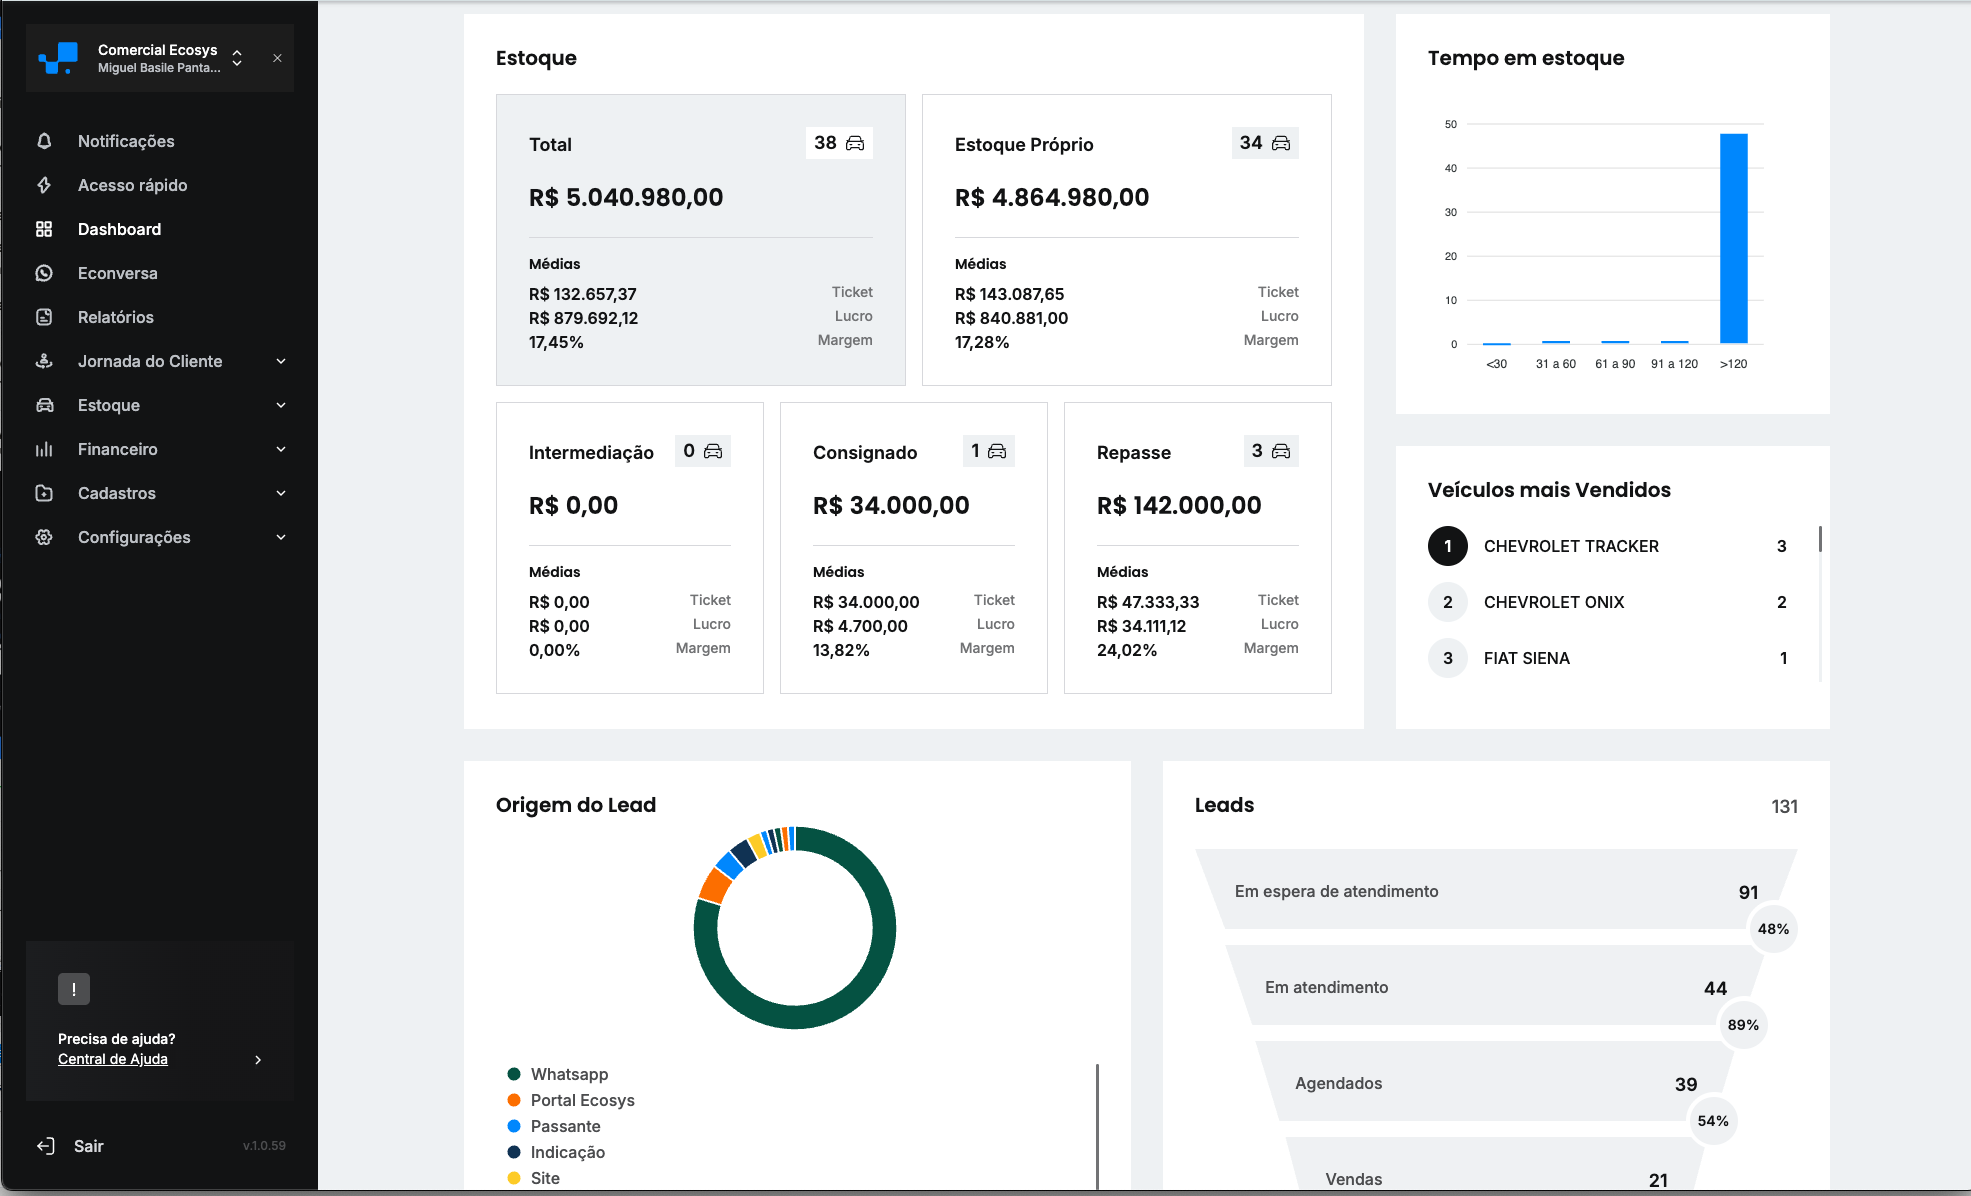Image resolution: width=1971 pixels, height=1196 pixels.
Task: Open the Dashboard grid icon
Action: click(44, 229)
